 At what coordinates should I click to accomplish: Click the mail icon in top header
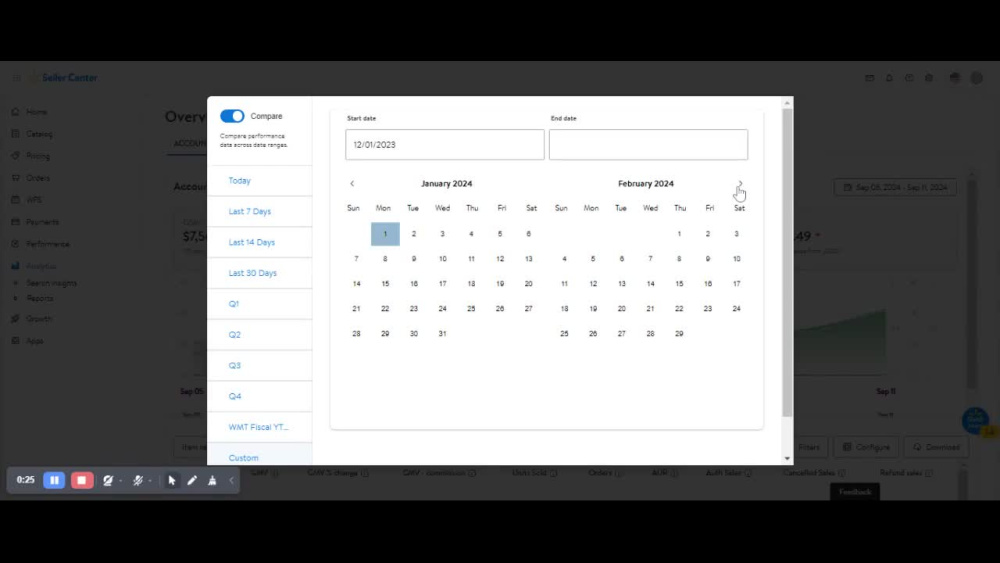869,78
